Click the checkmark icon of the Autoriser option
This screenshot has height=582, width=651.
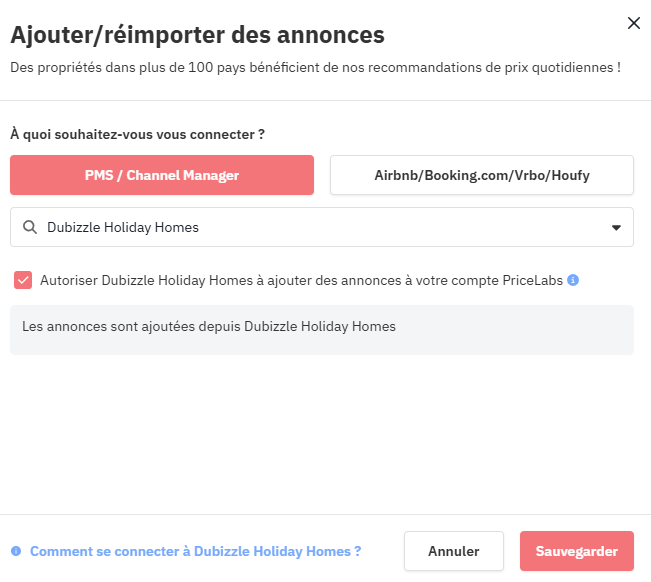(23, 280)
